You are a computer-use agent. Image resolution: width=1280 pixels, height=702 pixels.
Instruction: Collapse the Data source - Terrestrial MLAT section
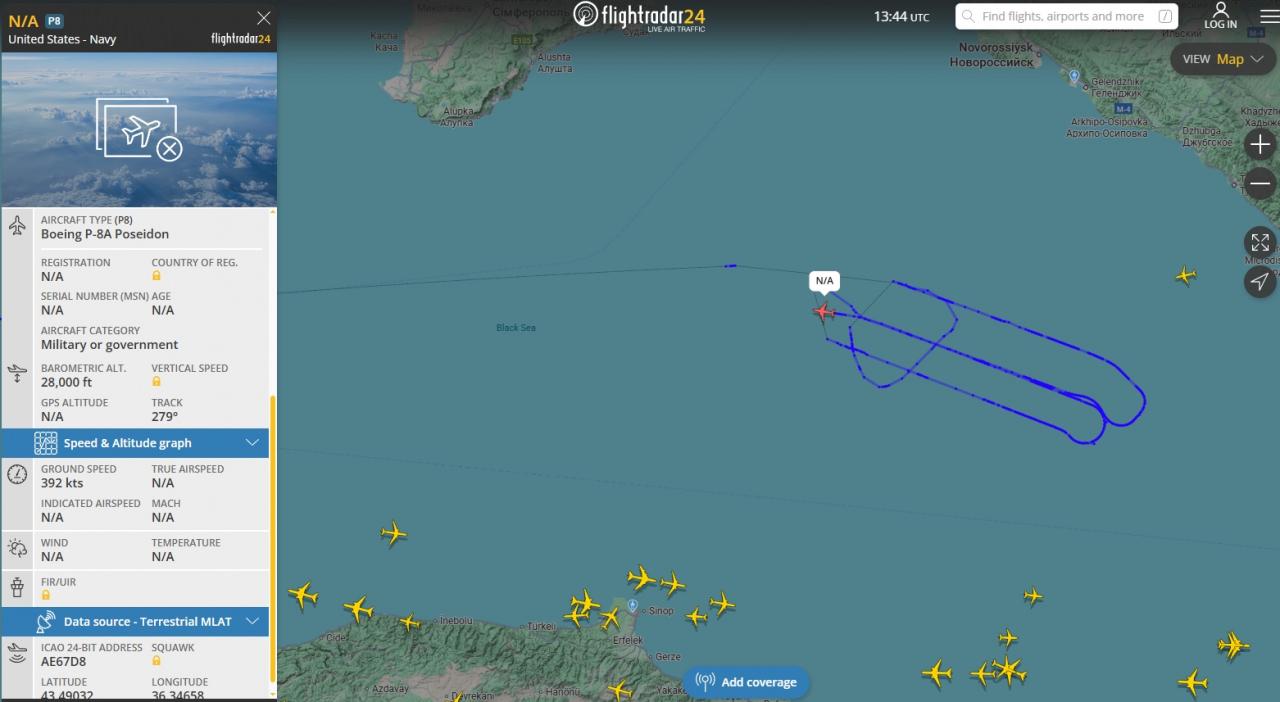click(252, 621)
